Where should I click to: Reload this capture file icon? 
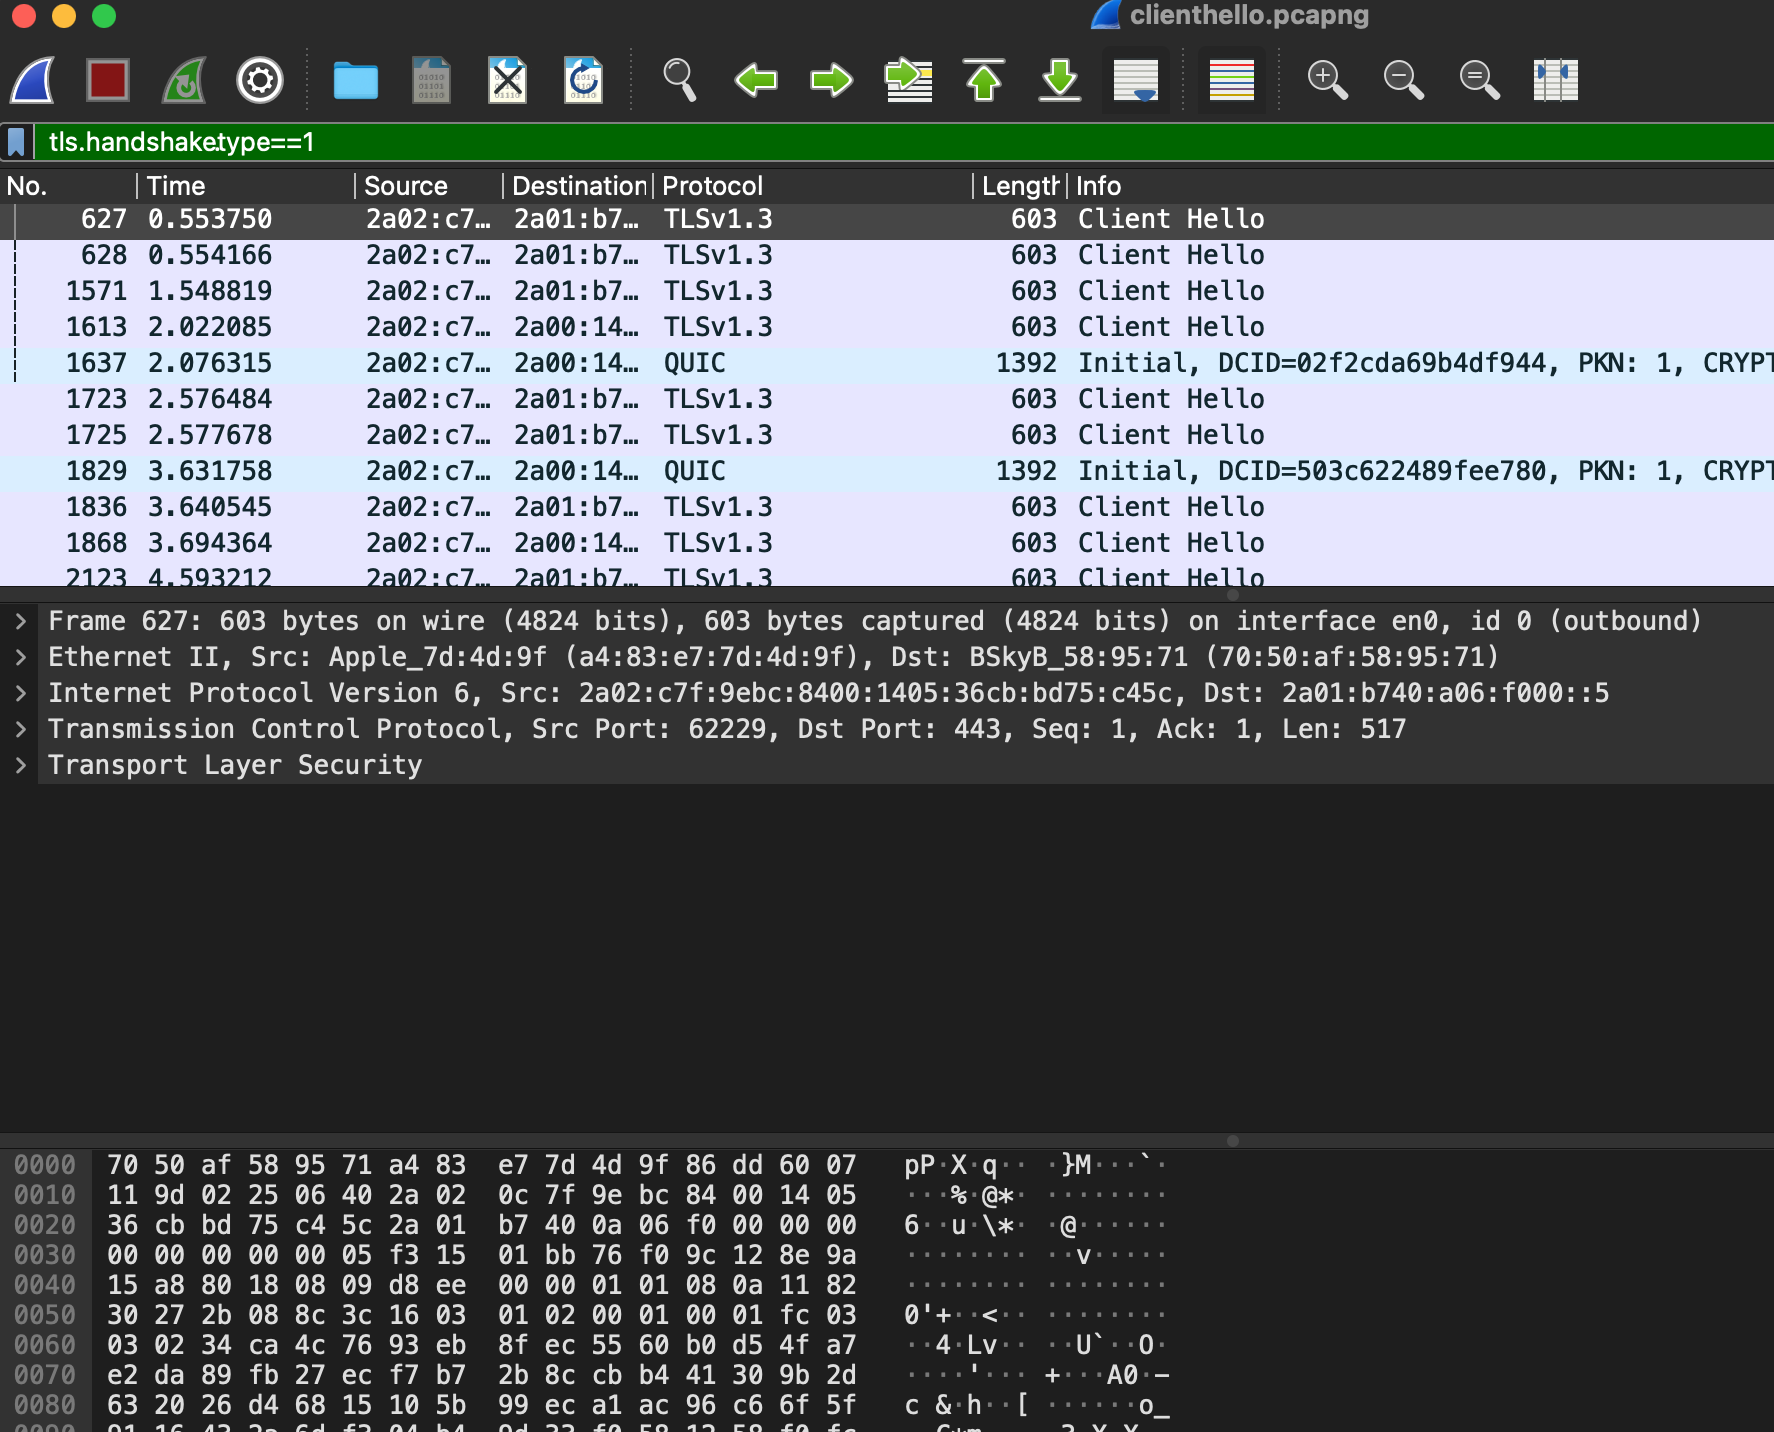583,80
